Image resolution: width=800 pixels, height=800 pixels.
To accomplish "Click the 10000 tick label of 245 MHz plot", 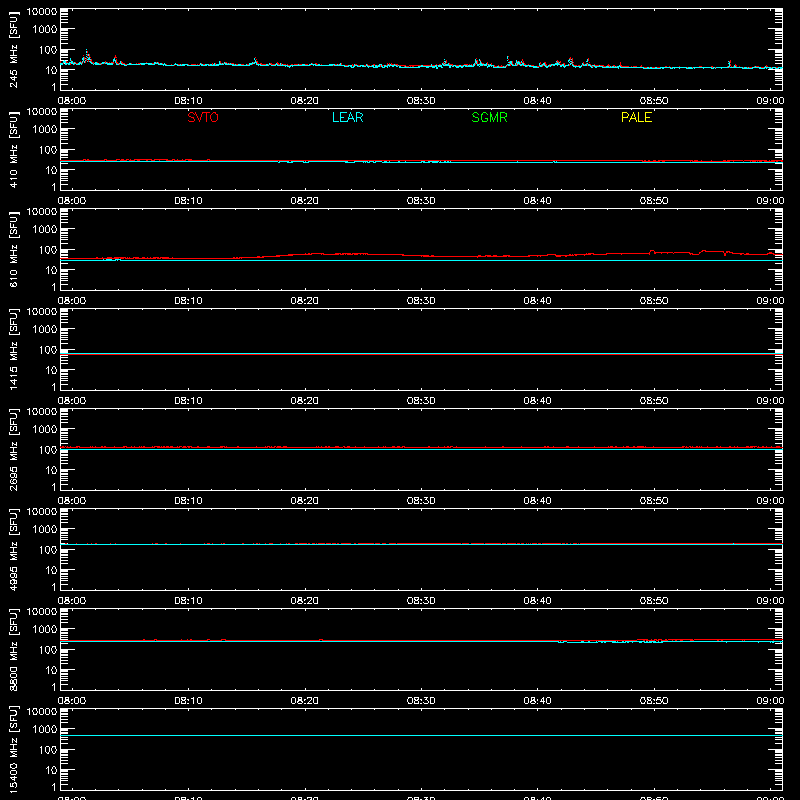I will tap(42, 12).
